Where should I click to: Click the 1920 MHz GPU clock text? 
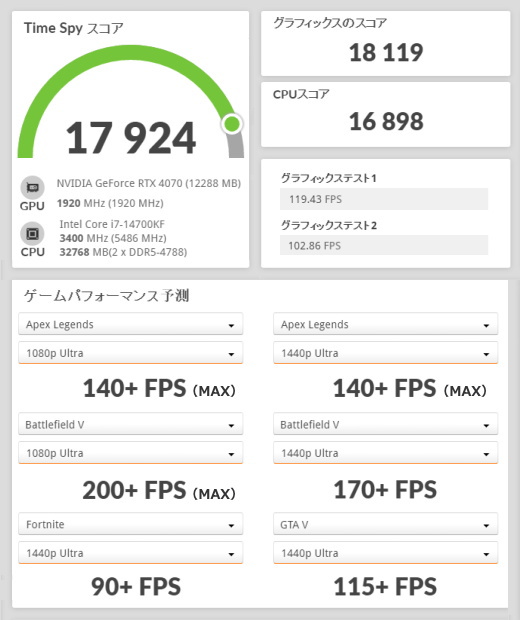pyautogui.click(x=110, y=203)
